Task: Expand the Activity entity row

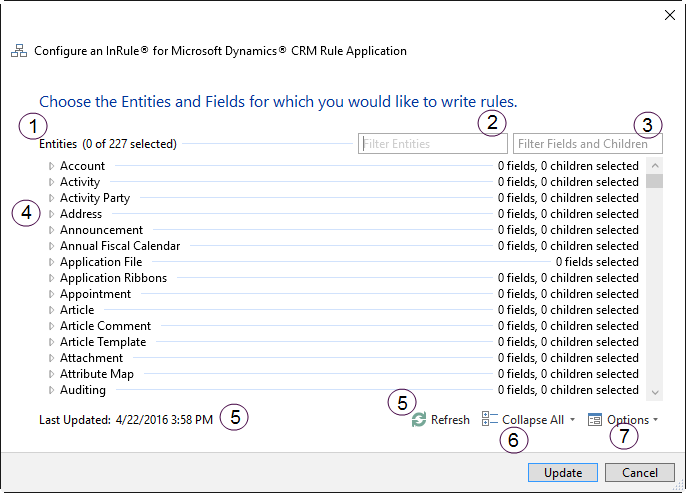Action: pyautogui.click(x=51, y=182)
